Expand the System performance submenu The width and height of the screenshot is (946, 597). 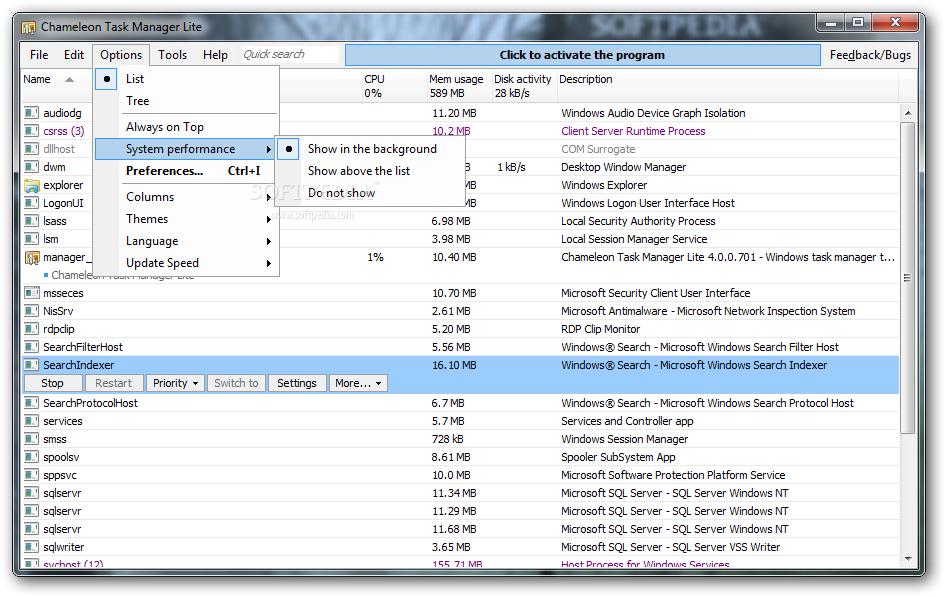coord(187,149)
